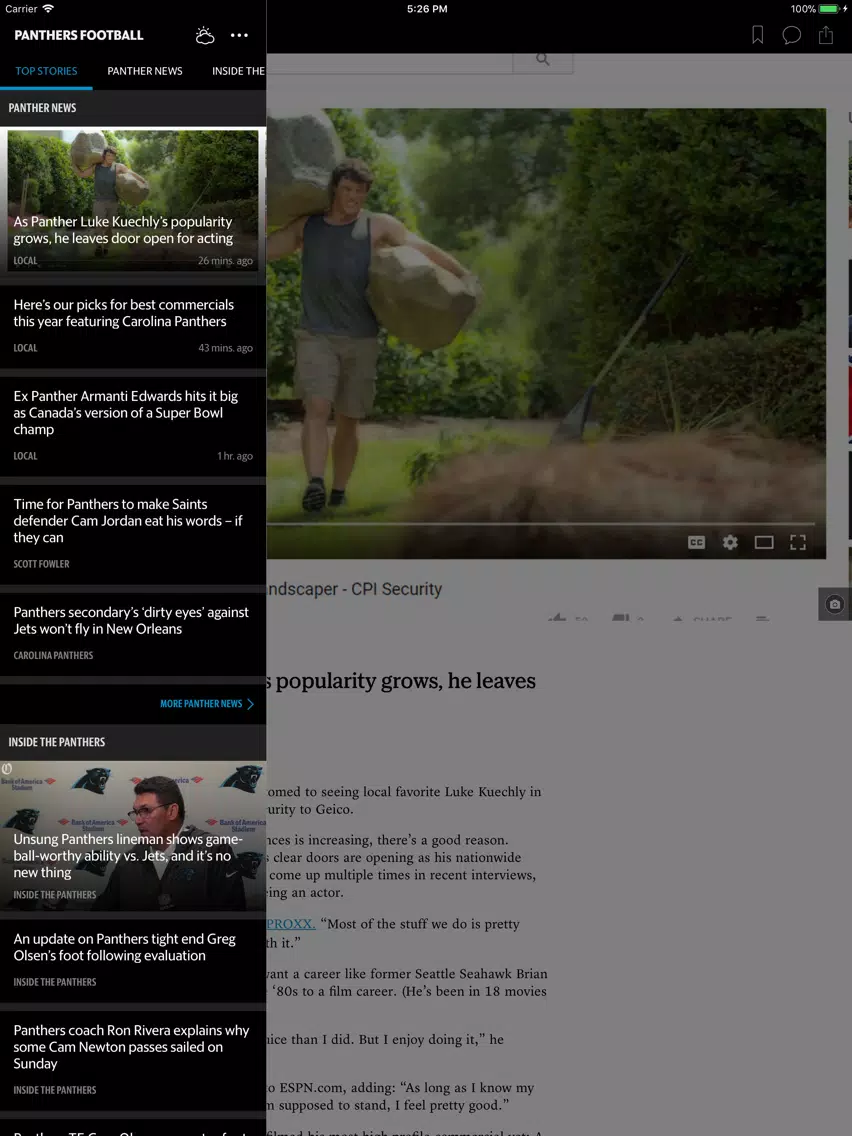852x1136 pixels.
Task: Open the three-dot more options menu
Action: (x=239, y=35)
